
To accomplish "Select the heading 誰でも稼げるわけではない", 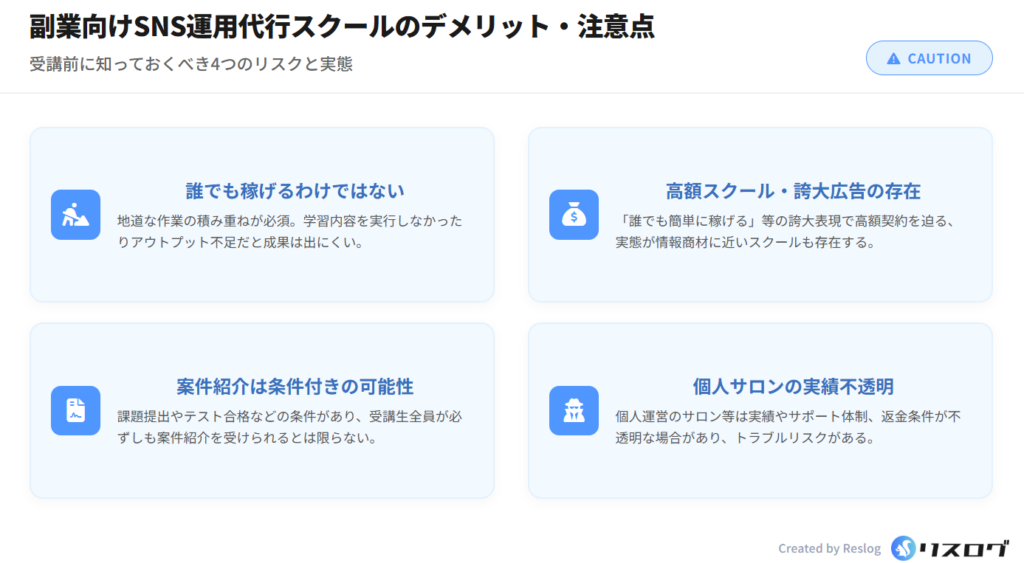I will (295, 190).
